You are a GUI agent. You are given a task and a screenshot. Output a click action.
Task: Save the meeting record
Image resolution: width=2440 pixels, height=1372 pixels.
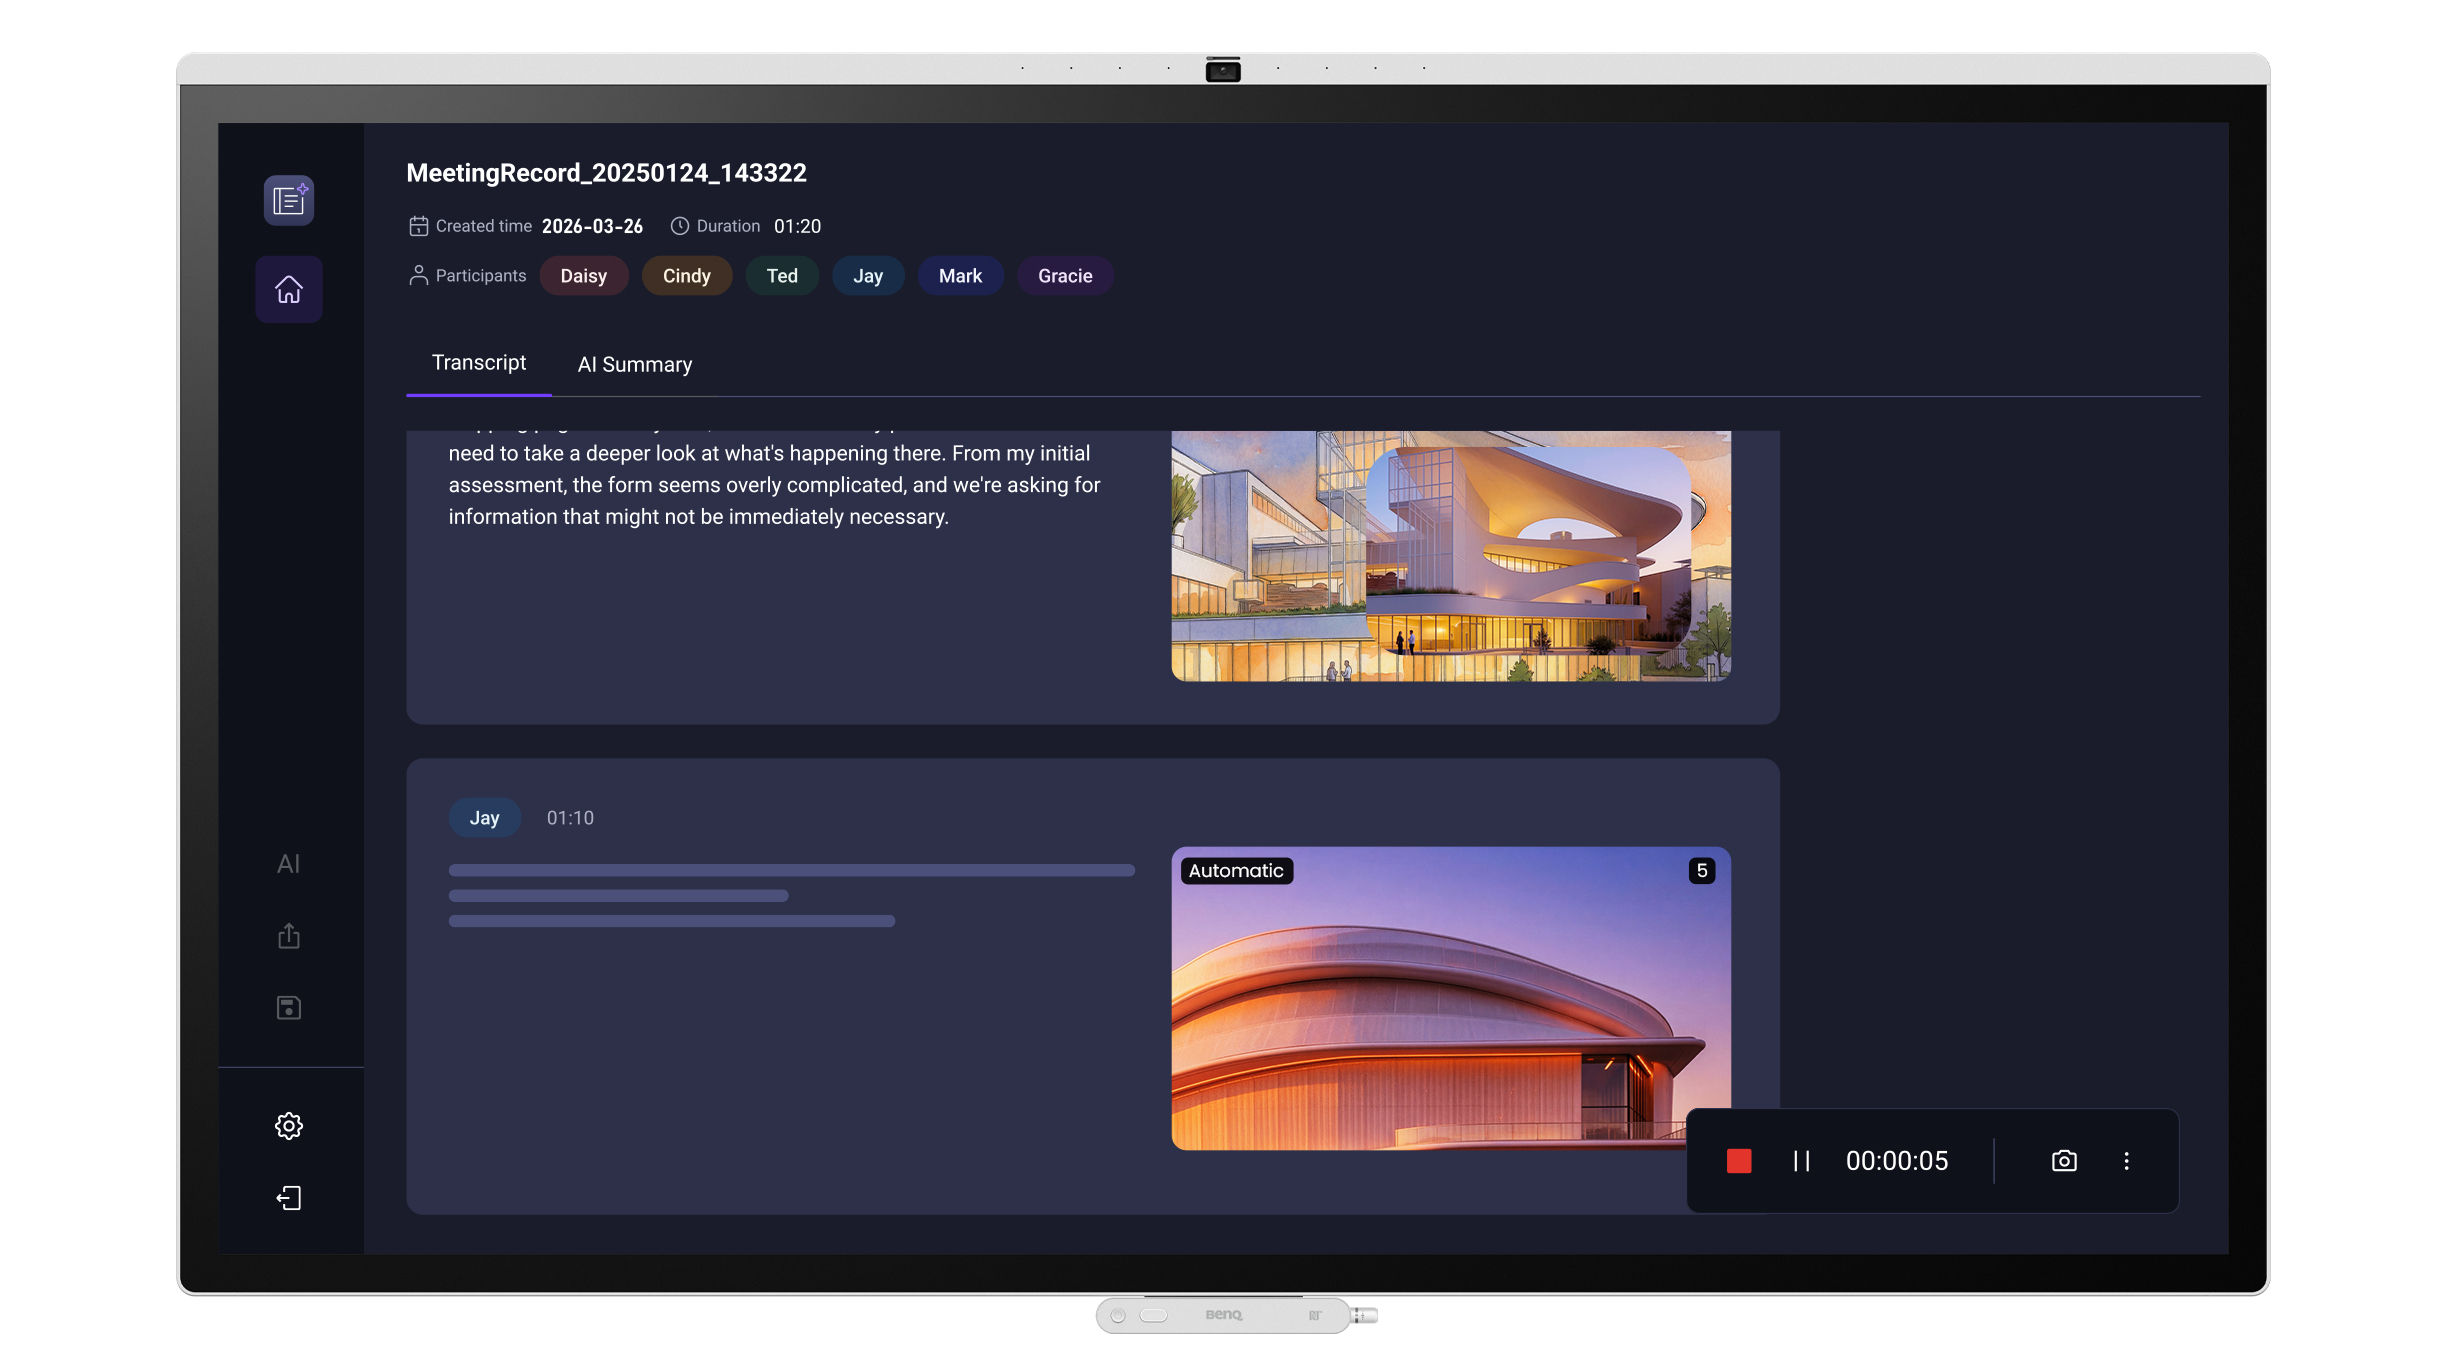pos(288,1007)
